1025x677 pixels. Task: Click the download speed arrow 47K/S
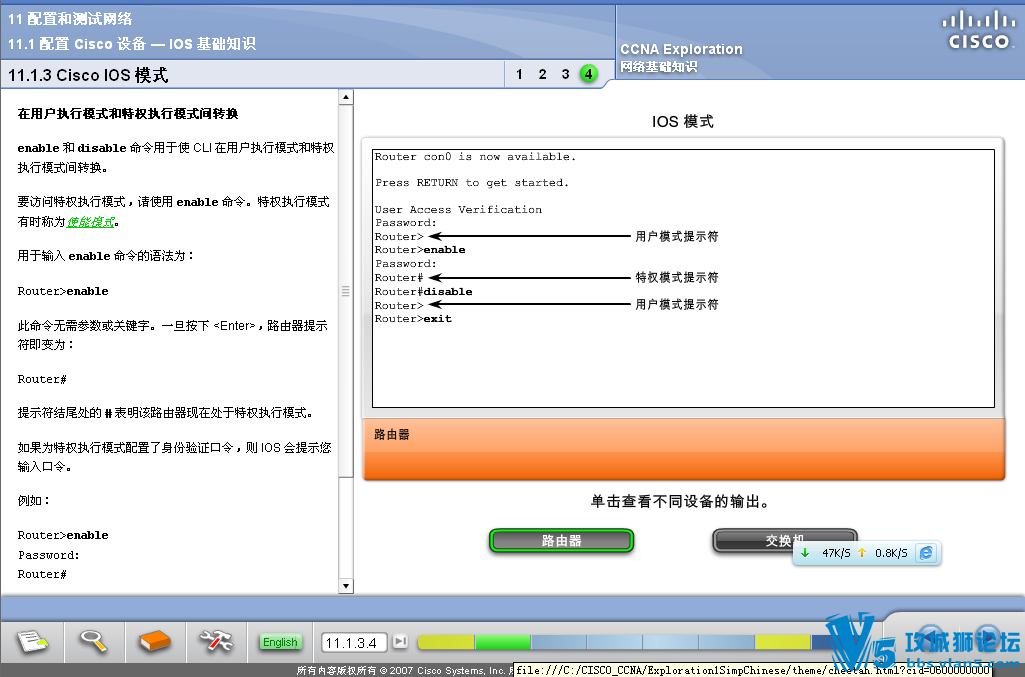805,553
